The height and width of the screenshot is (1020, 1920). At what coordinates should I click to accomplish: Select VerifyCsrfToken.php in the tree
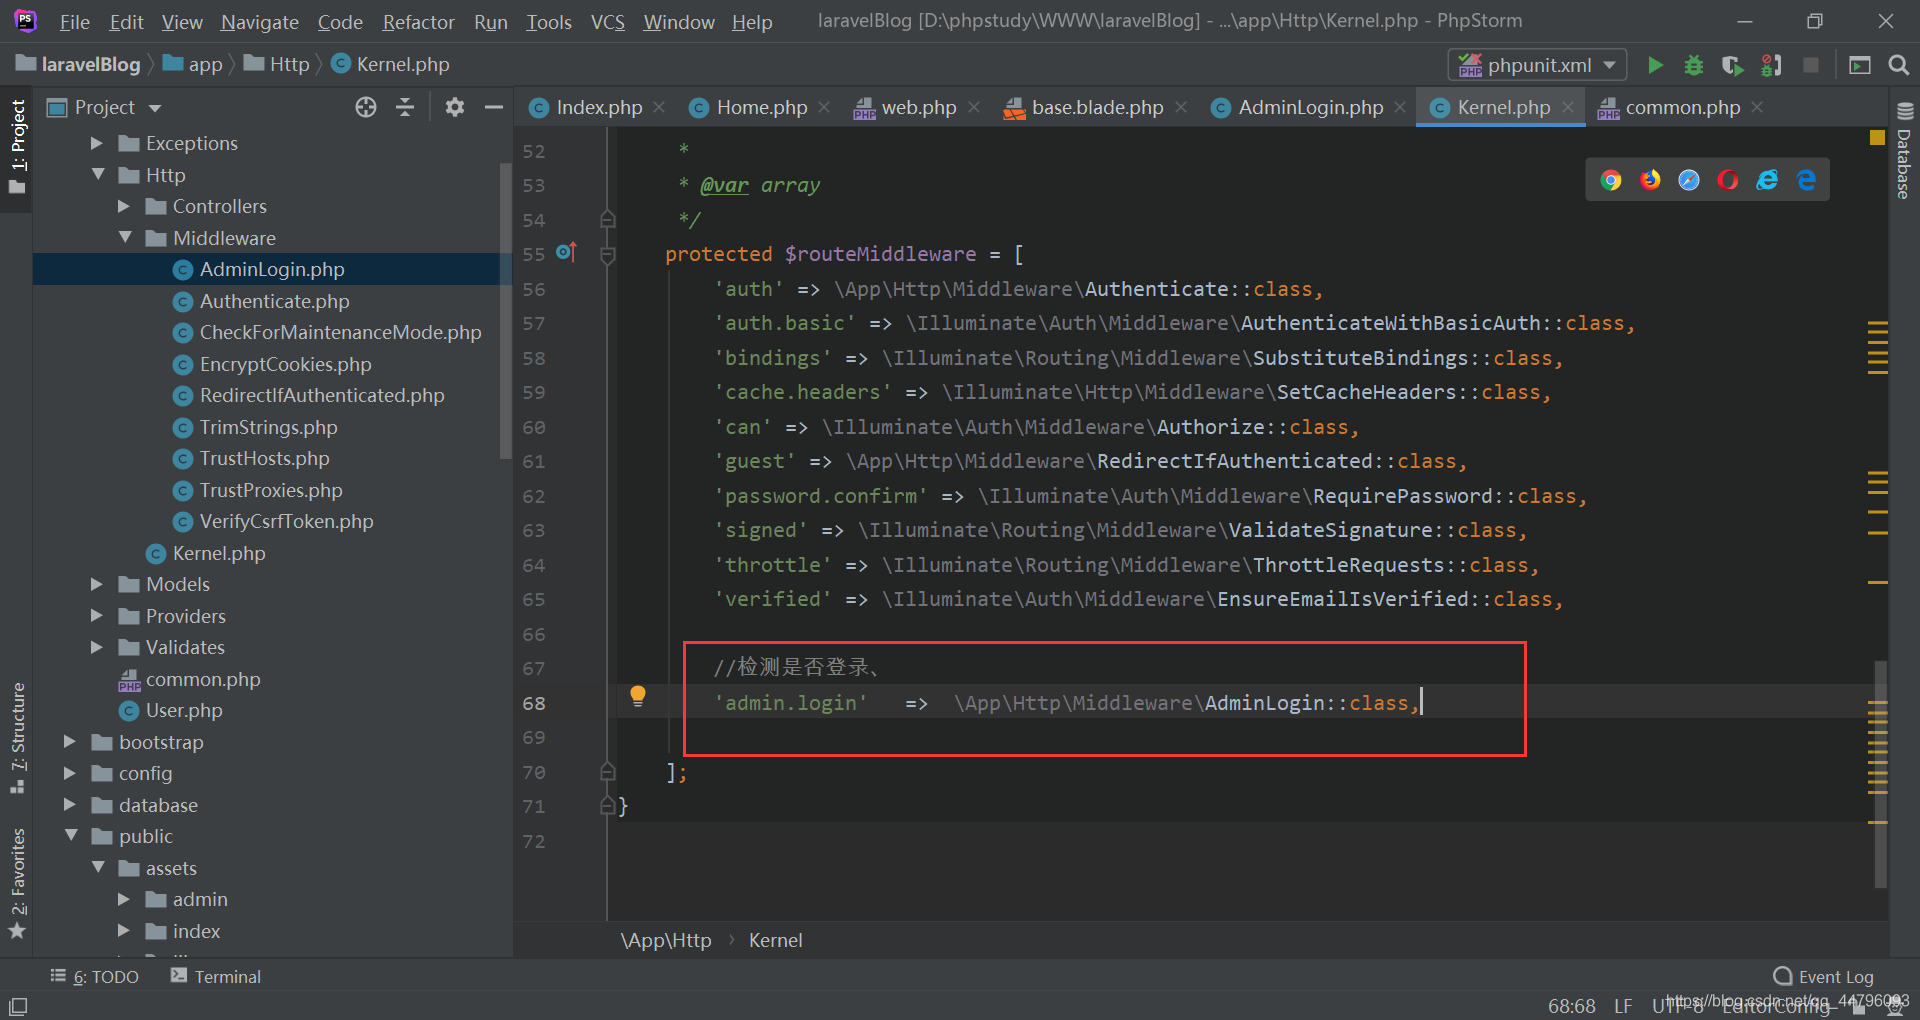pos(286,521)
